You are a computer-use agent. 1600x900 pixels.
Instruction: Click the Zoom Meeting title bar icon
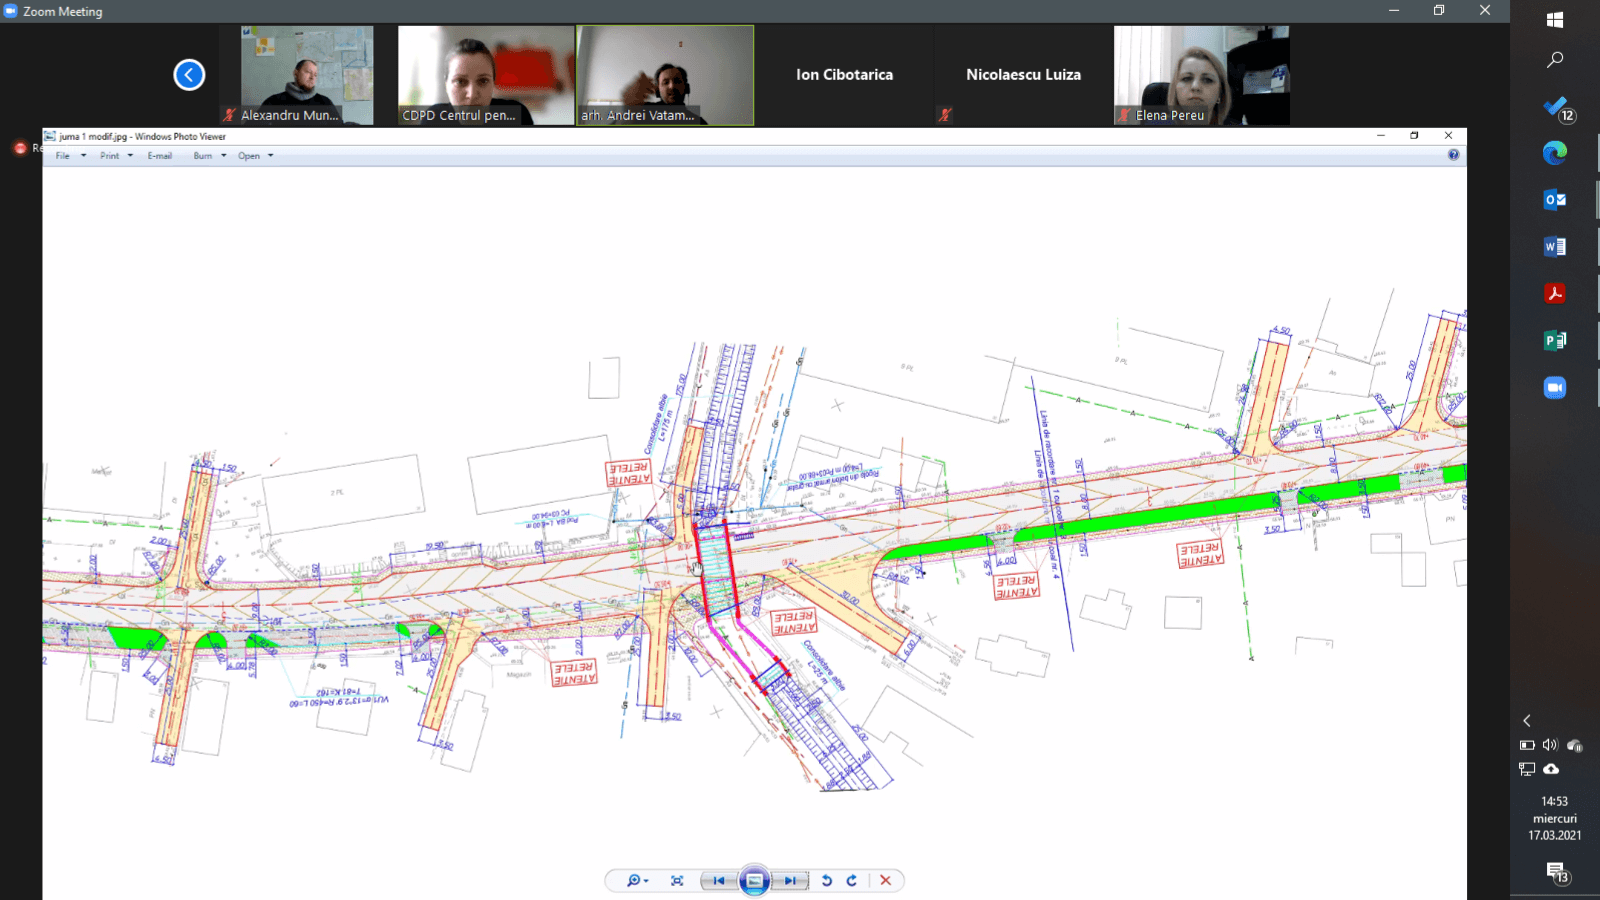click(x=10, y=11)
